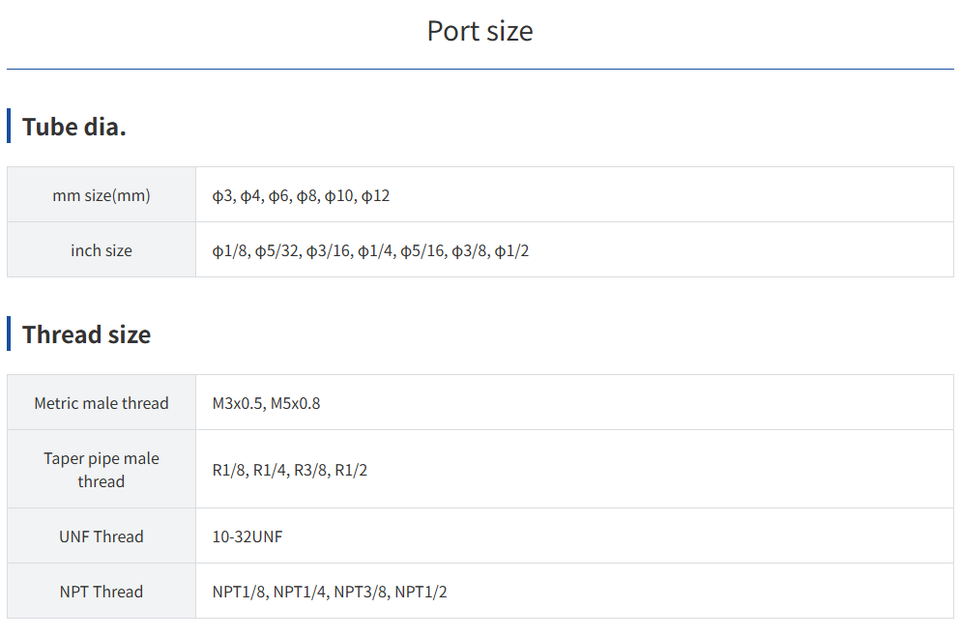Click the NPT1/2 value text
Image resolution: width=960 pixels, height=637 pixels.
pyautogui.click(x=421, y=591)
